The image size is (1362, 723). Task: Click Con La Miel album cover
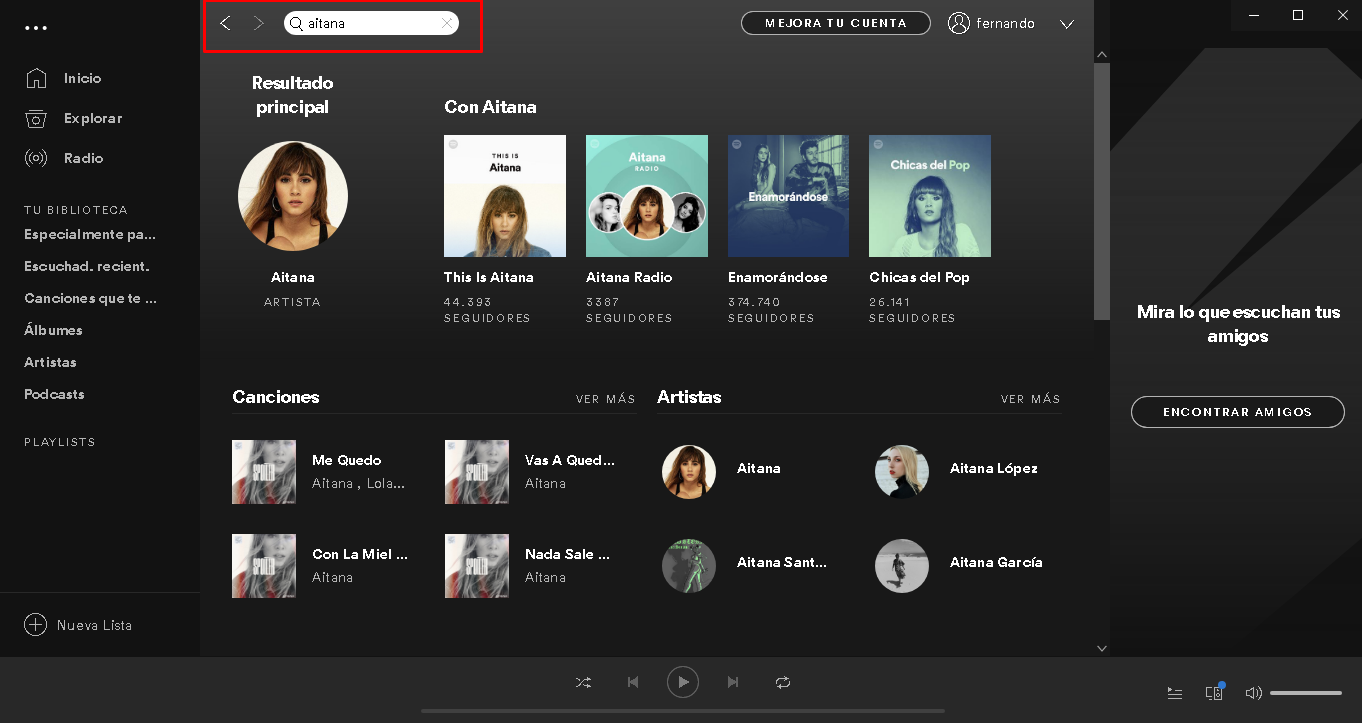tap(264, 566)
